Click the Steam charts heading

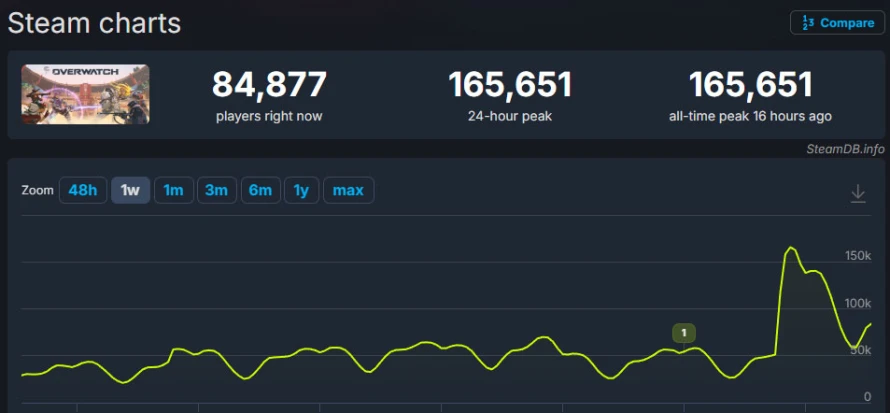click(x=94, y=23)
